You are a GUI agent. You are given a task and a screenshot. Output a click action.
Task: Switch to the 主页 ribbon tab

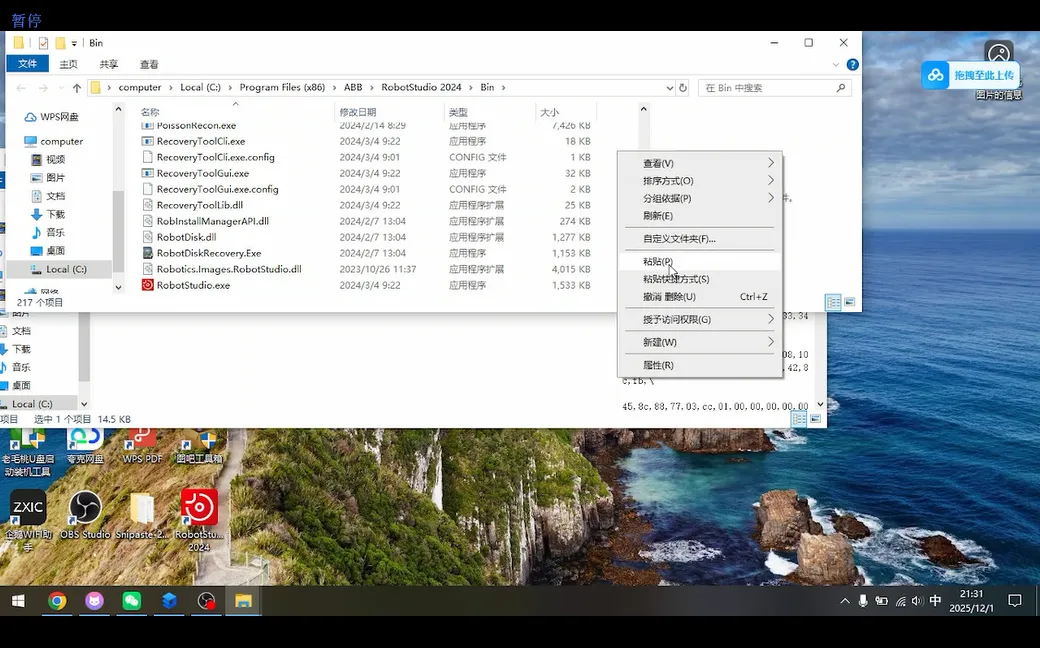tap(68, 64)
